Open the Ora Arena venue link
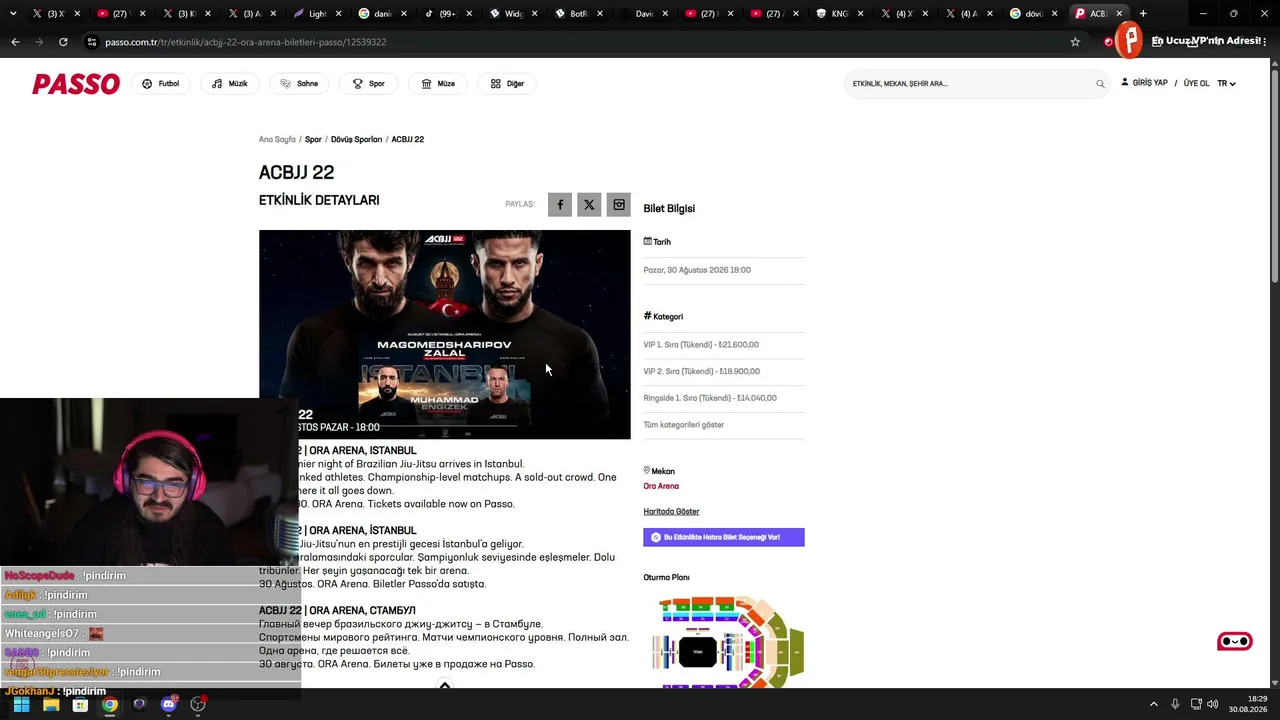 661,486
